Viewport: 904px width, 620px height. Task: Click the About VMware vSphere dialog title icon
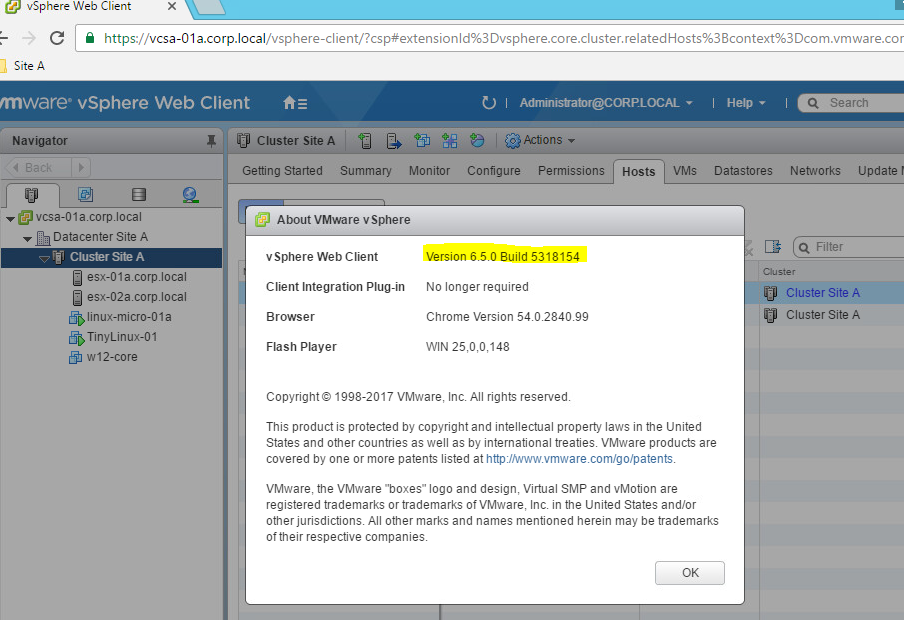[x=262, y=220]
